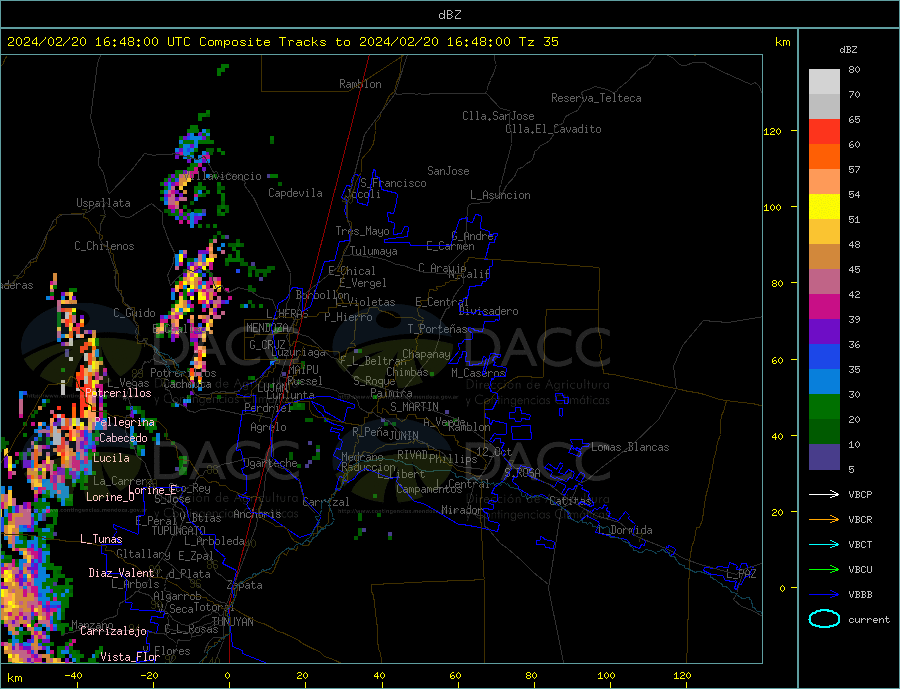This screenshot has width=900, height=689.
Task: Click the green VBCU arrow legend symbol
Action: [825, 570]
